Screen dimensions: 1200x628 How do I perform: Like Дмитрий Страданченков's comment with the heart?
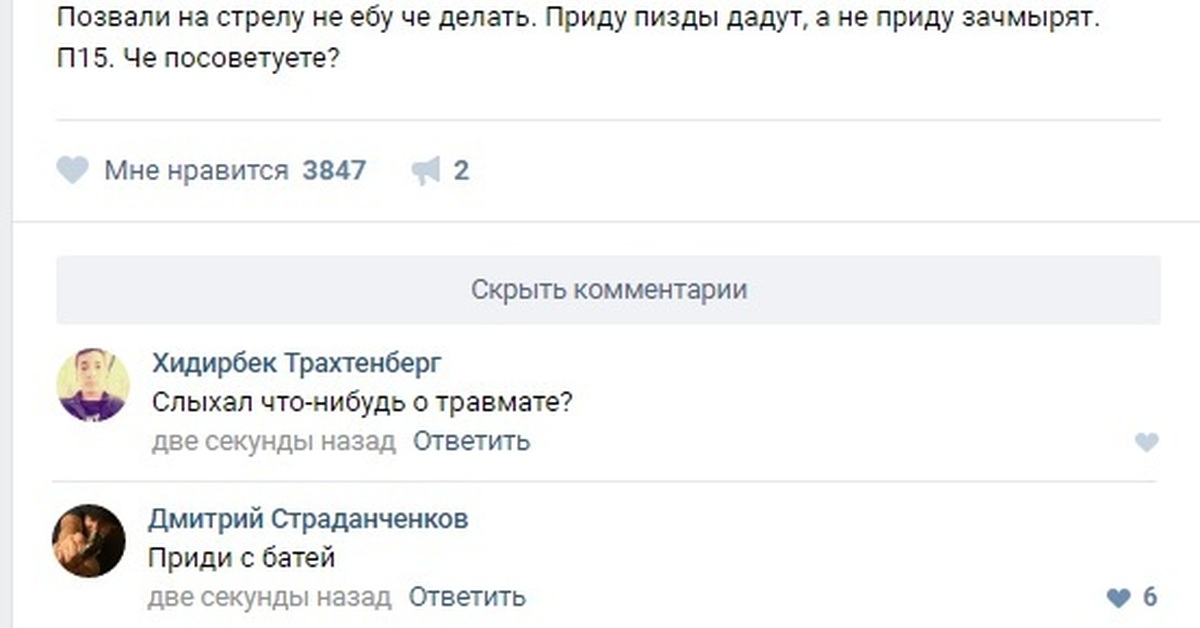click(x=1119, y=598)
